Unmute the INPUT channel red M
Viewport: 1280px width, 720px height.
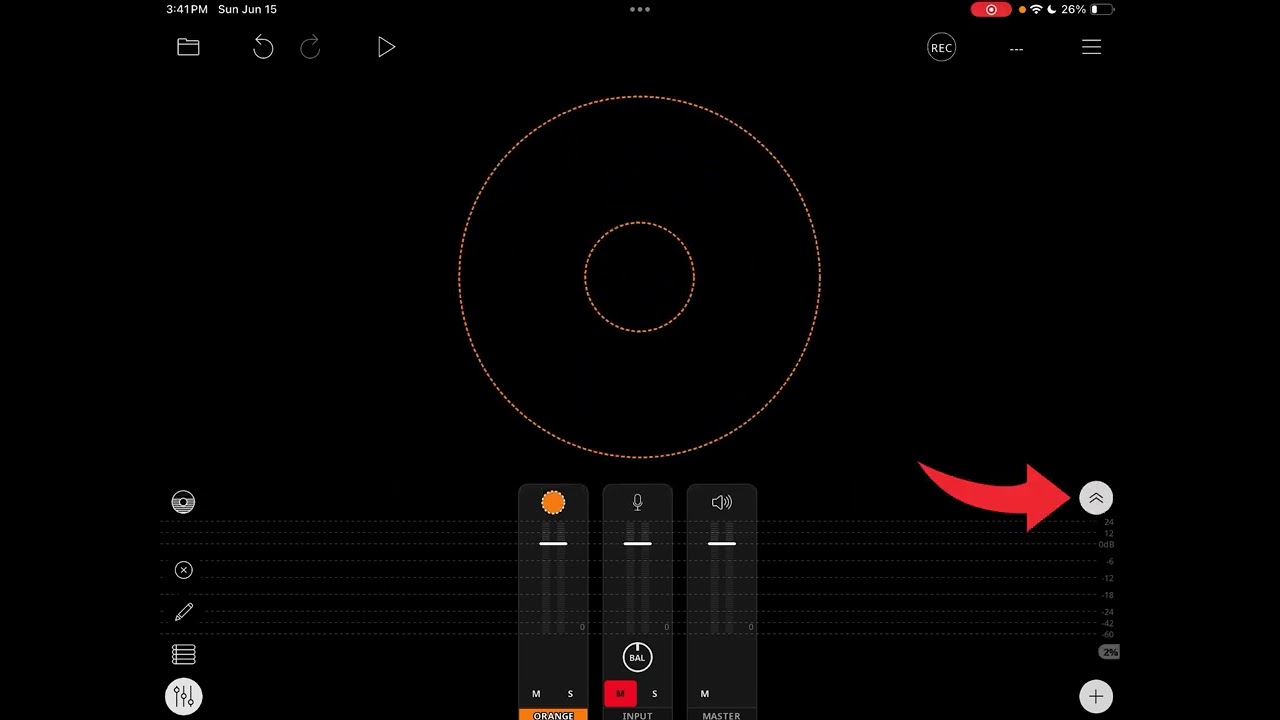pyautogui.click(x=620, y=694)
